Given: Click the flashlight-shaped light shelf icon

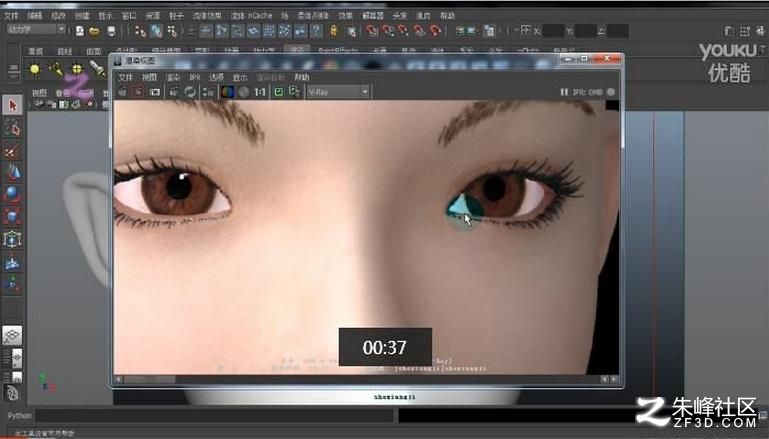Looking at the screenshot, I should (97, 69).
